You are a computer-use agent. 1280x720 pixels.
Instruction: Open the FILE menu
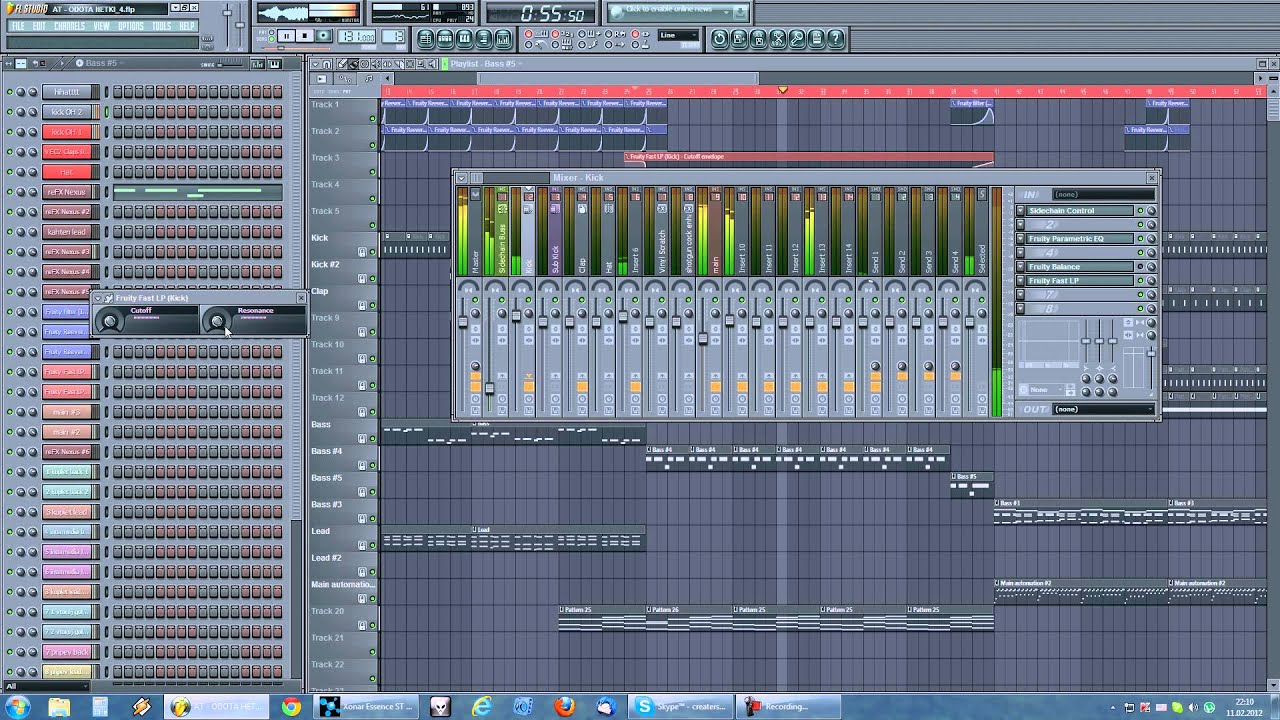[x=17, y=26]
